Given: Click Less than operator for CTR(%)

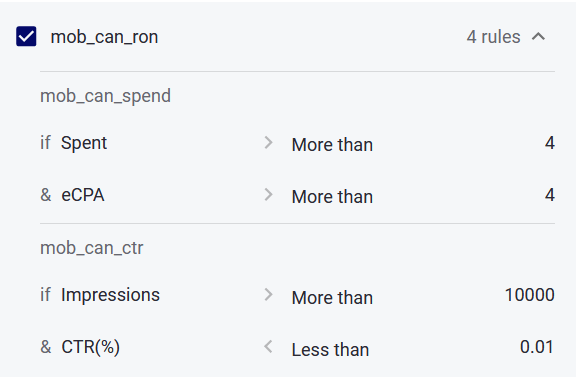Looking at the screenshot, I should click(330, 349).
